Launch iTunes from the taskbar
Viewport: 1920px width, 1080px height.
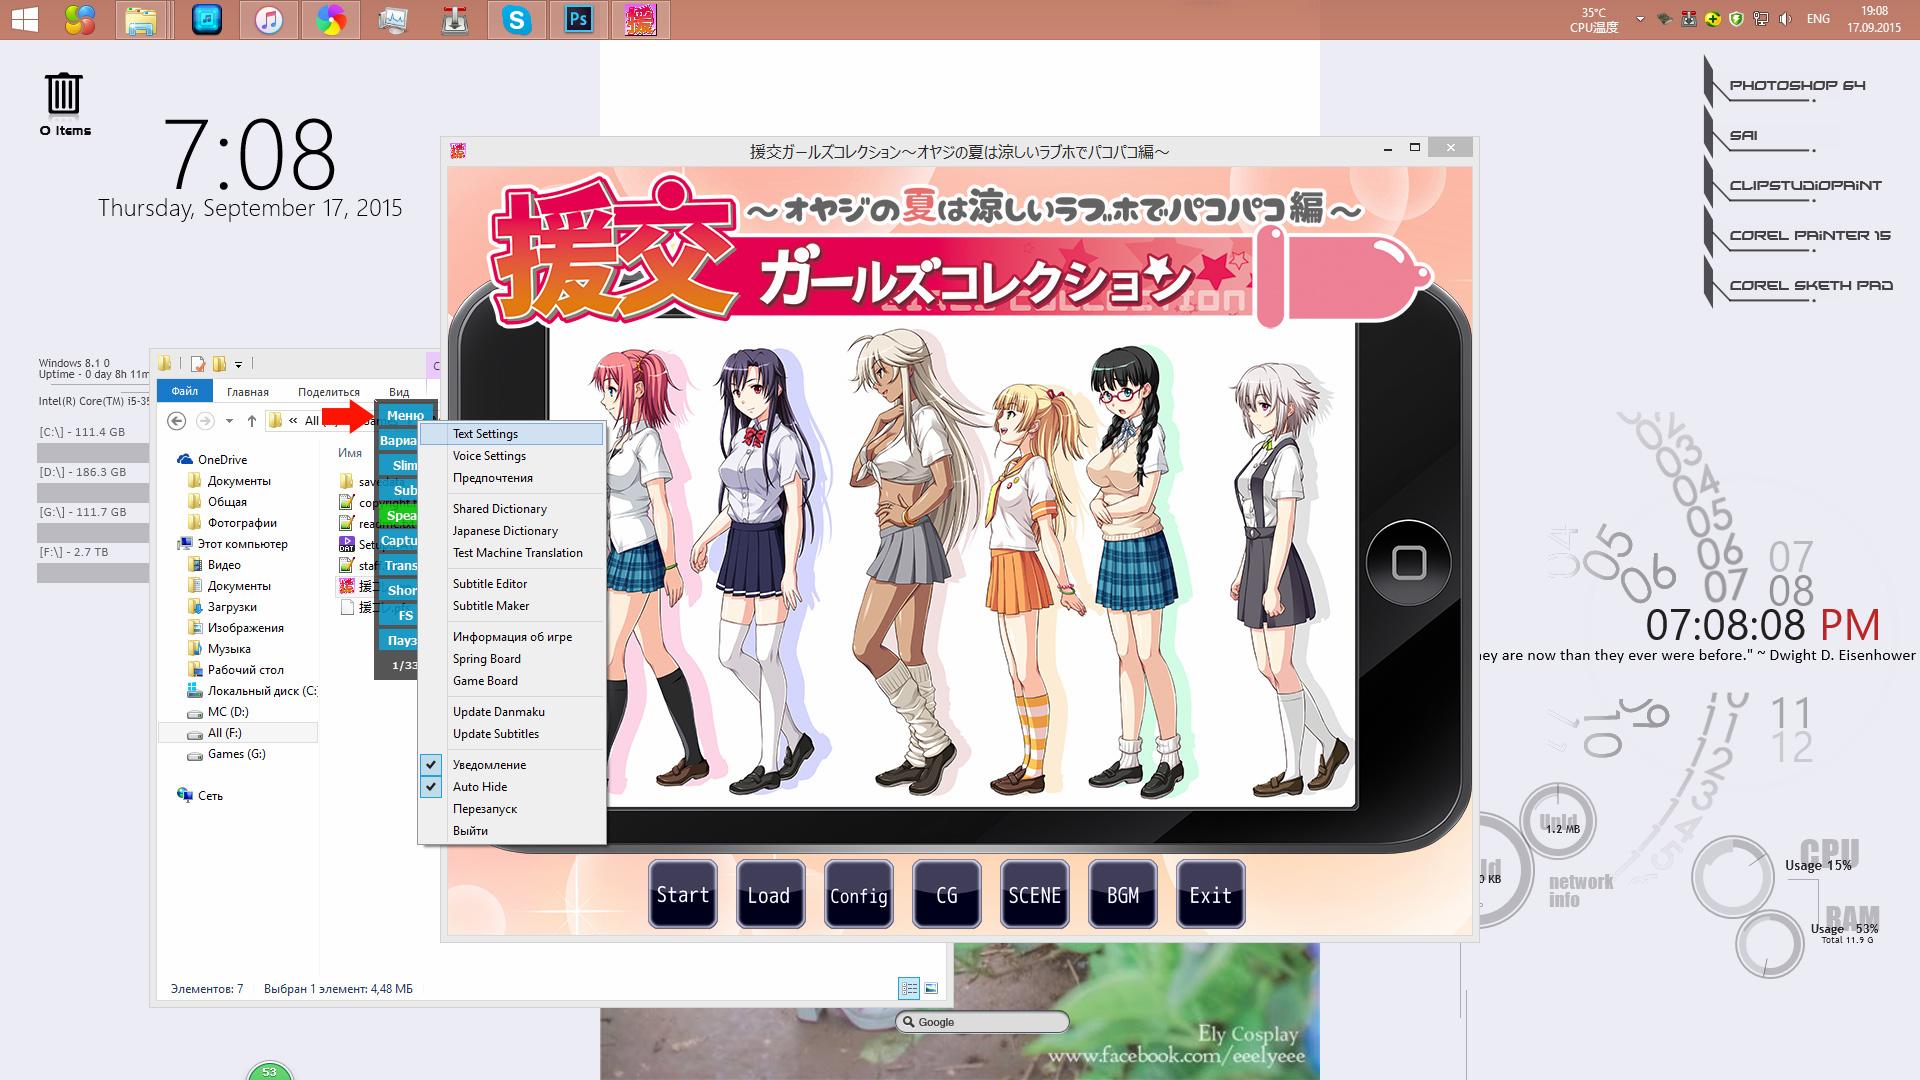268,19
